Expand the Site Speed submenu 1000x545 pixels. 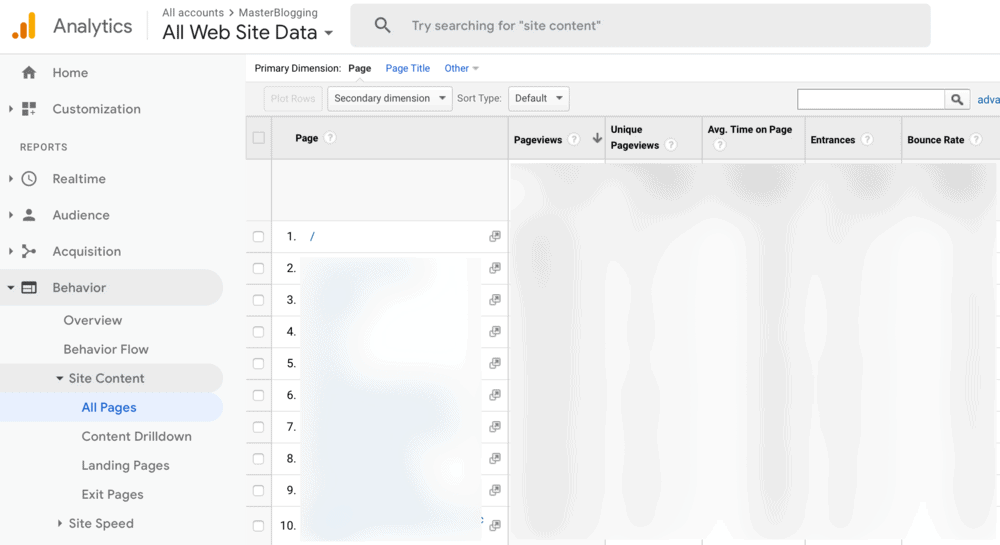pyautogui.click(x=59, y=523)
